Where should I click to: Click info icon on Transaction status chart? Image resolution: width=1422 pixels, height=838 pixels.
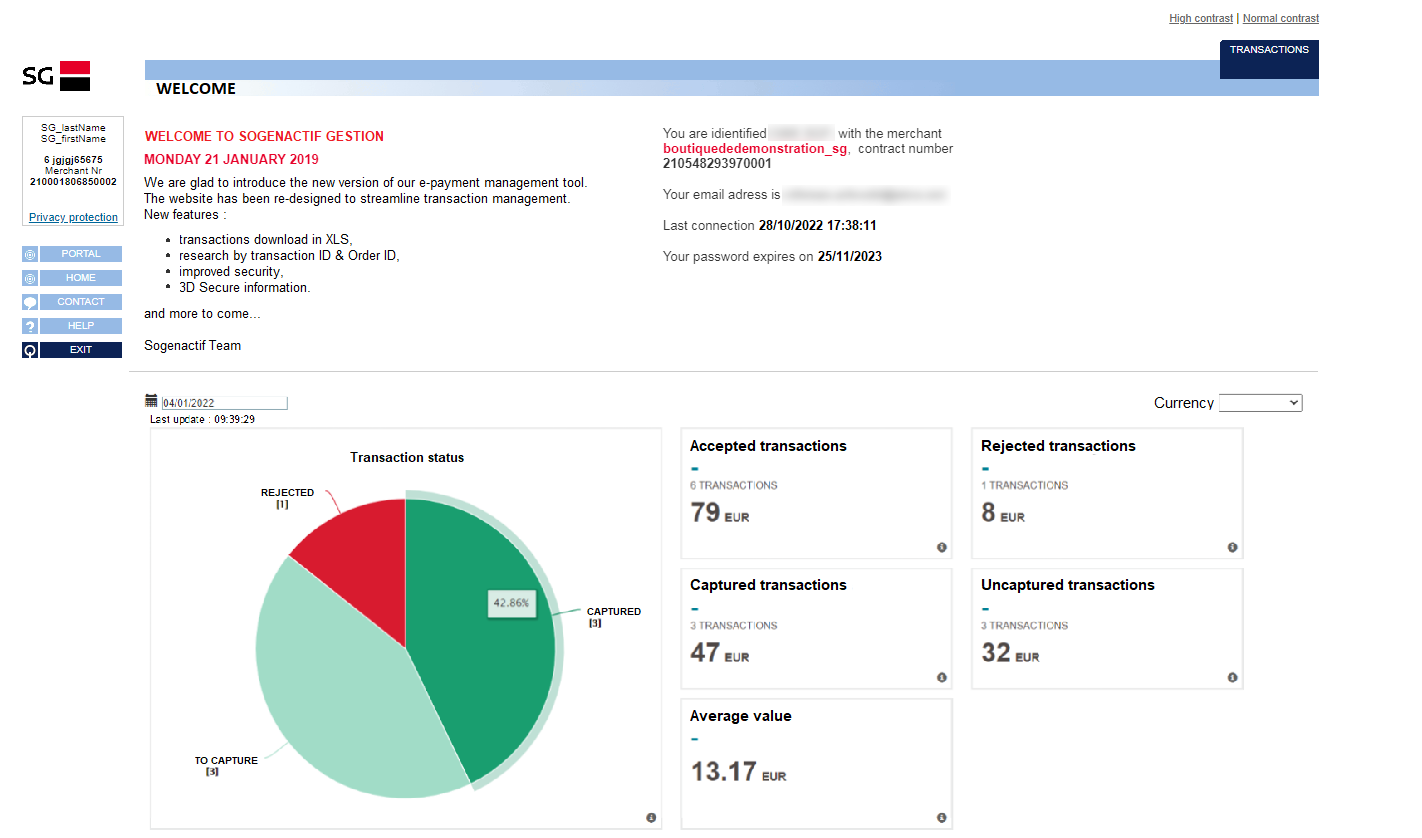pos(651,818)
